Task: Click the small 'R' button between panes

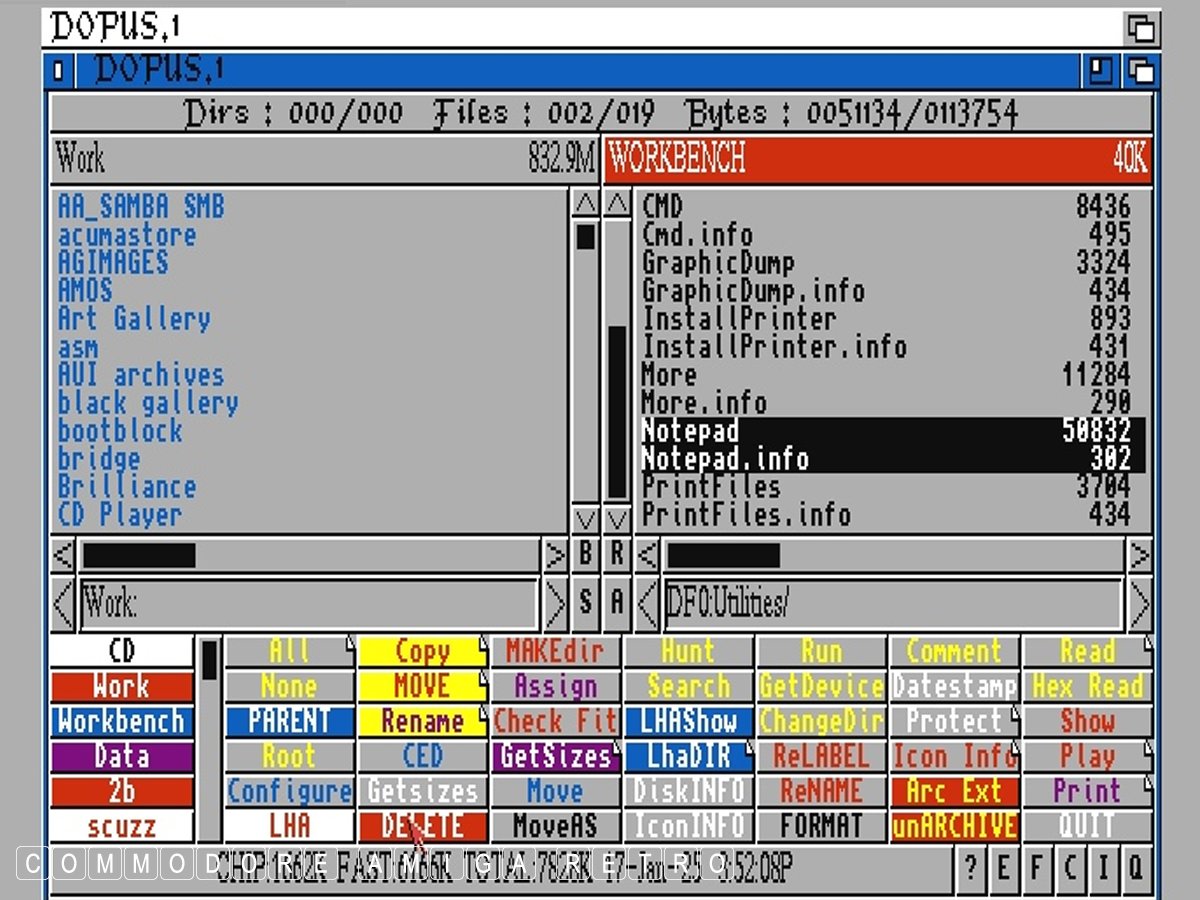Action: (x=617, y=553)
